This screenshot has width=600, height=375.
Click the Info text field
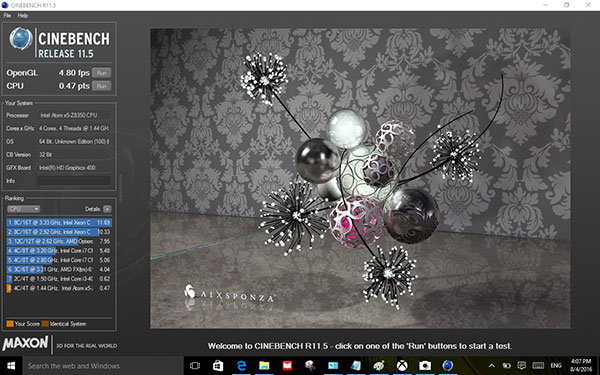click(73, 181)
